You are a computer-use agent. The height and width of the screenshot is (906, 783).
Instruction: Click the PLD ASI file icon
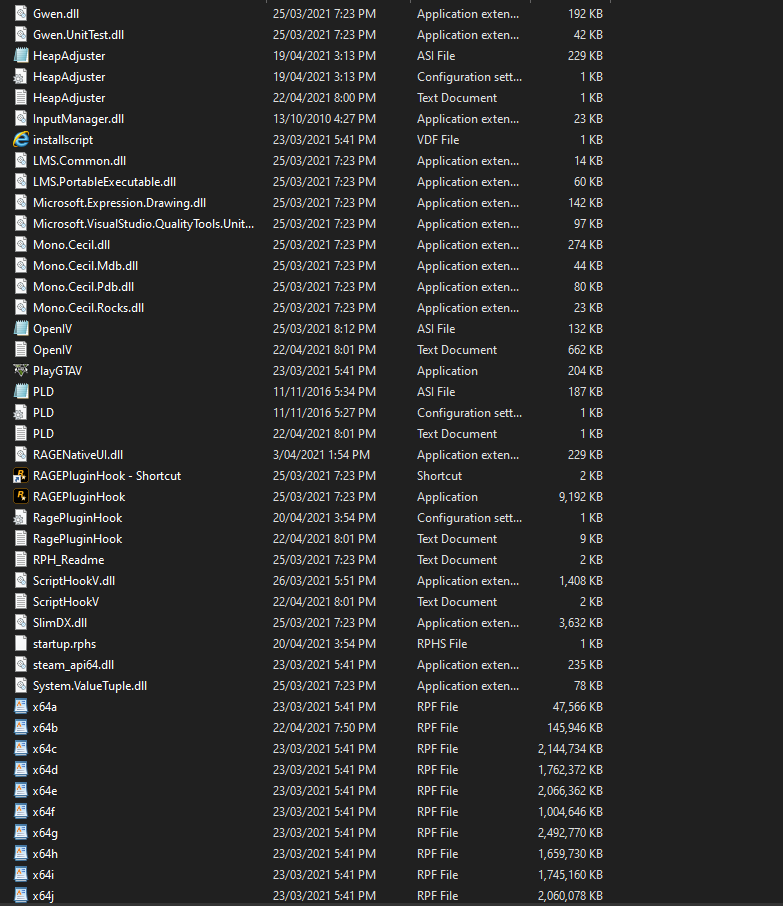click(x=21, y=392)
